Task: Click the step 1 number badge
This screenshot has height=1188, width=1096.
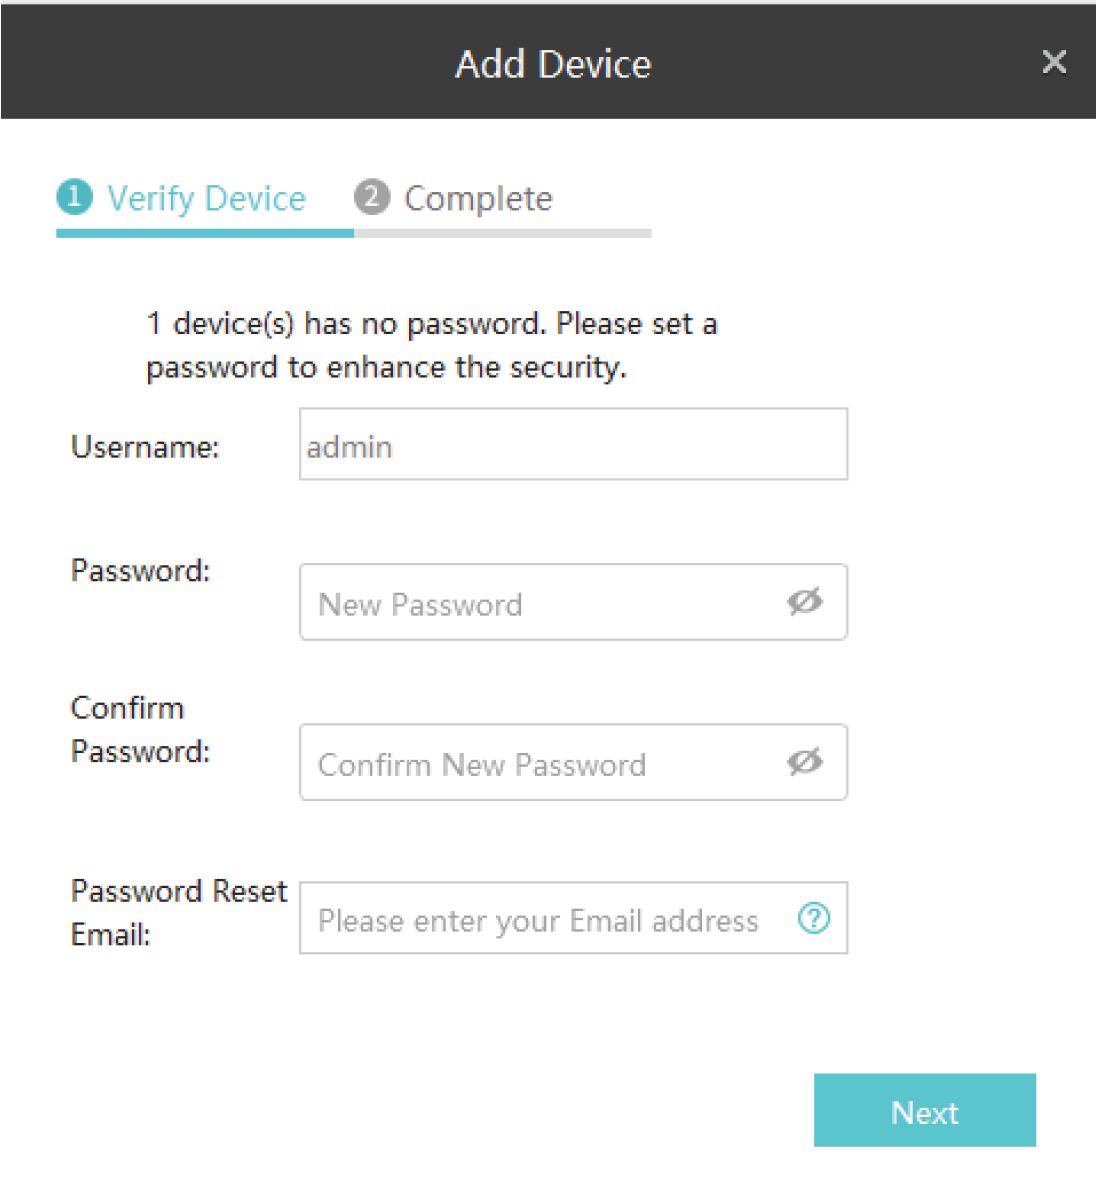Action: (x=73, y=197)
